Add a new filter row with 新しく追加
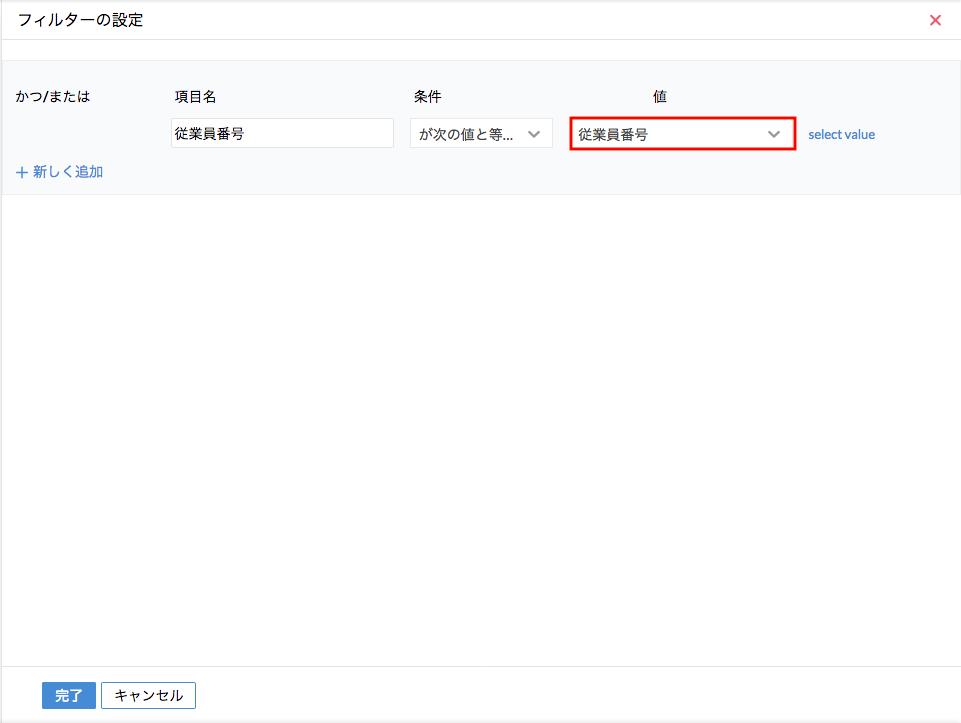Screen dimensions: 961x723 point(67,172)
